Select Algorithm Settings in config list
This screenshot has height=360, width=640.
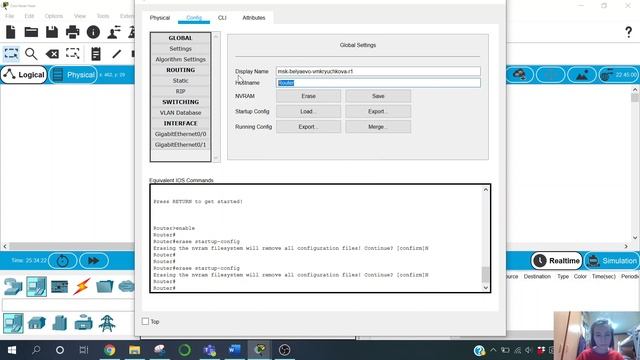pyautogui.click(x=180, y=59)
